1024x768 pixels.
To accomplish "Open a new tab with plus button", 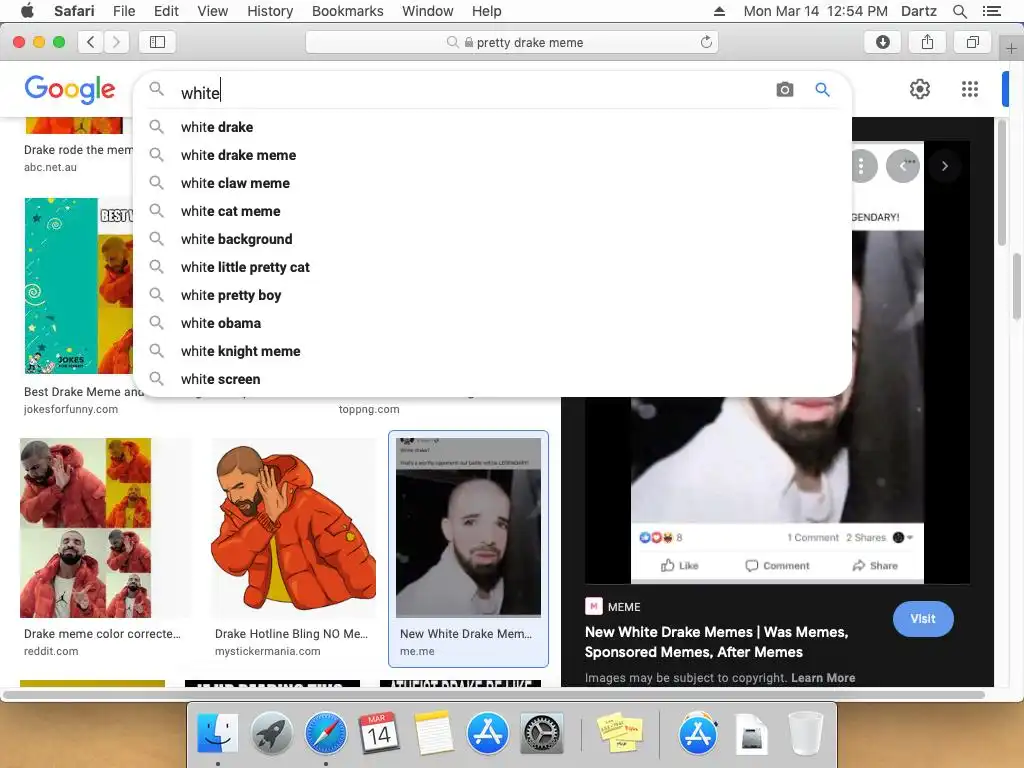I will (1011, 48).
